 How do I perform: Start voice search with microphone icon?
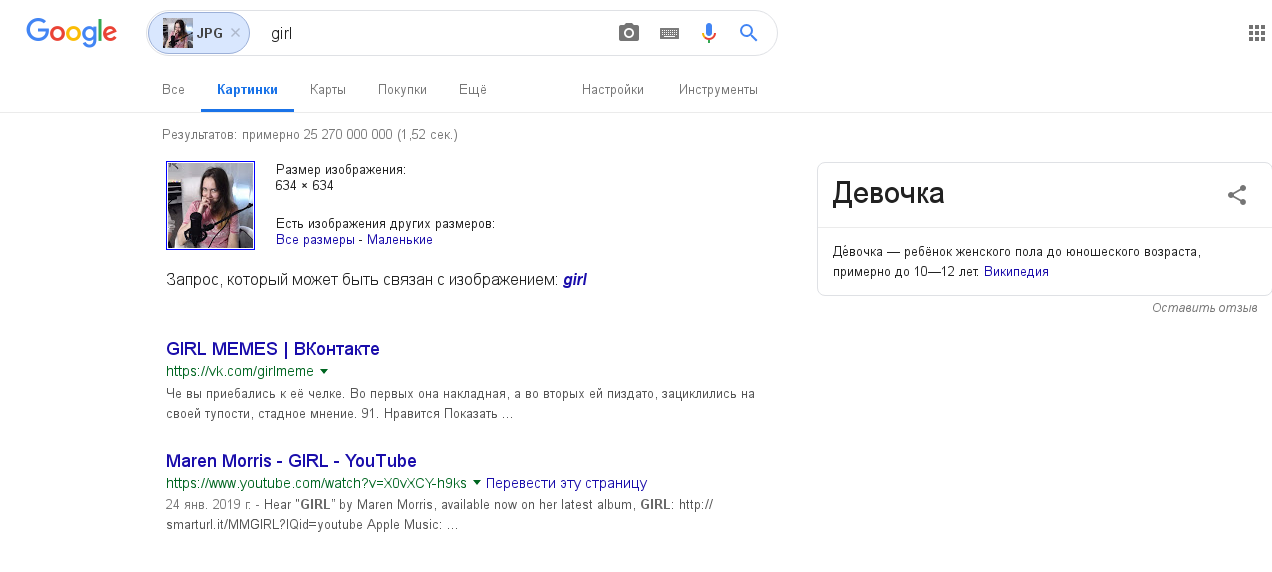tap(709, 33)
